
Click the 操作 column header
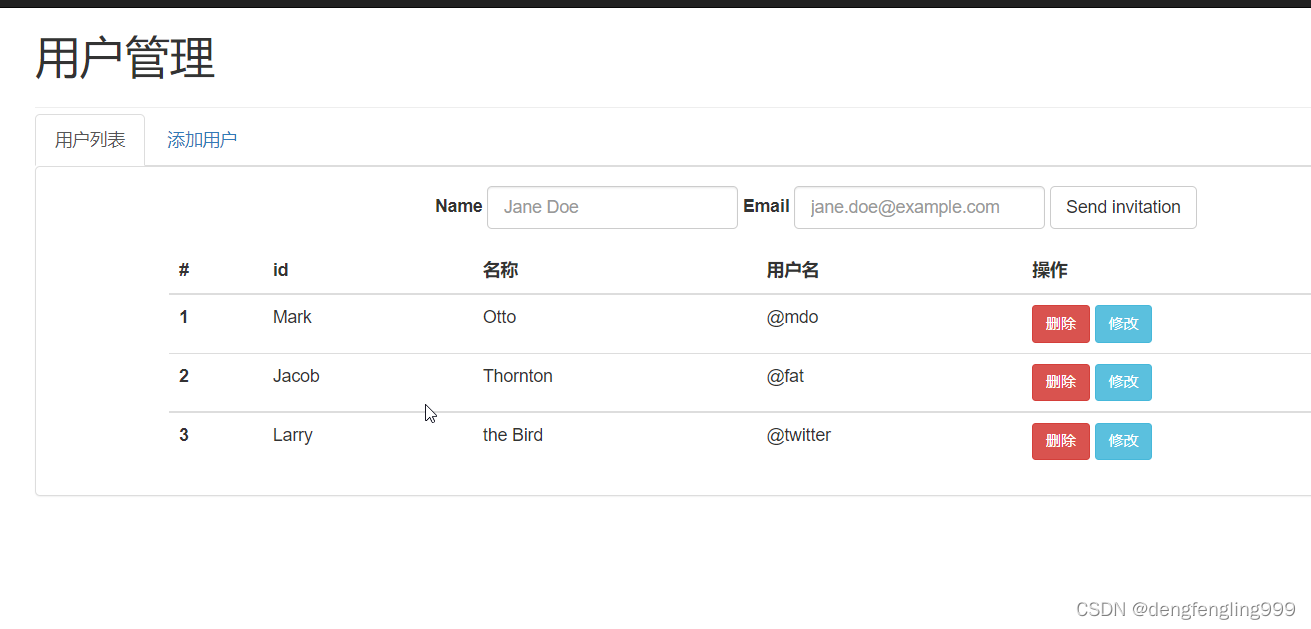pos(1049,270)
